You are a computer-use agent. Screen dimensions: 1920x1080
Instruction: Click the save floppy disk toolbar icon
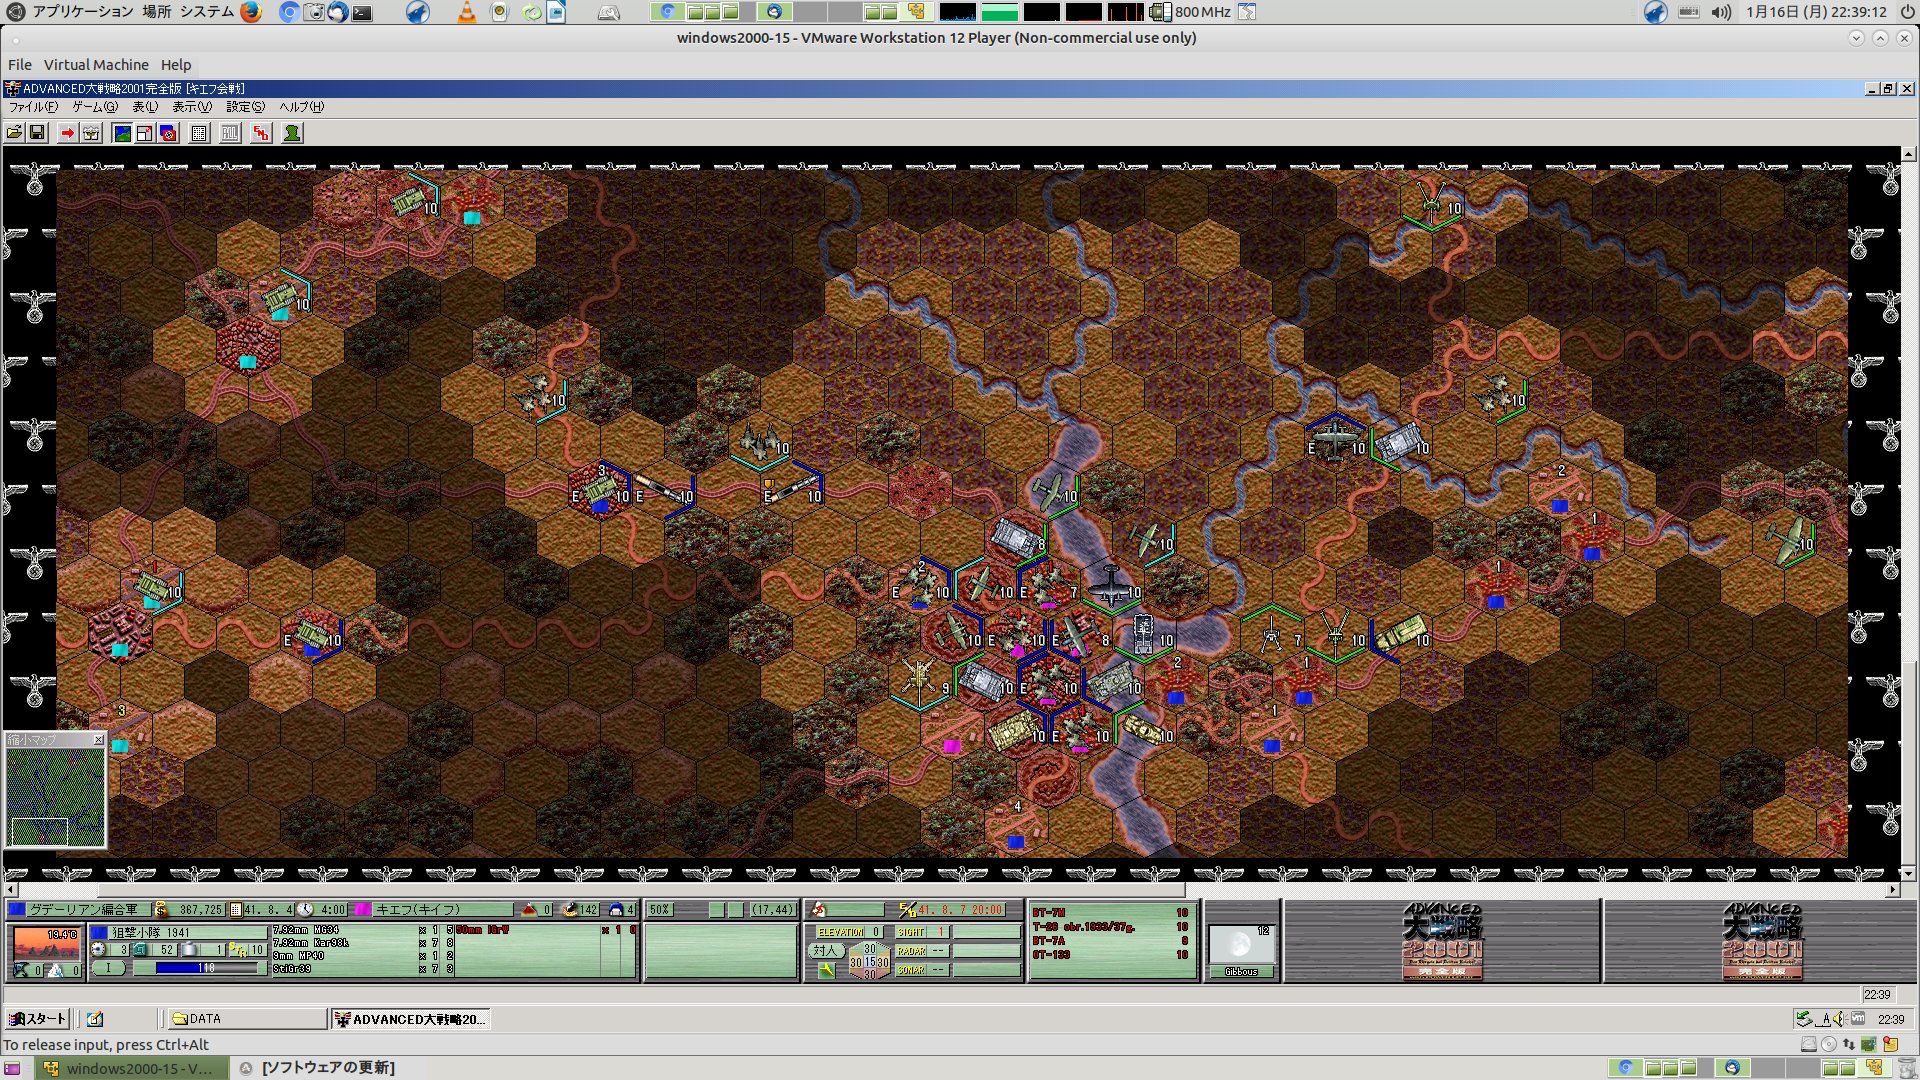click(x=37, y=133)
